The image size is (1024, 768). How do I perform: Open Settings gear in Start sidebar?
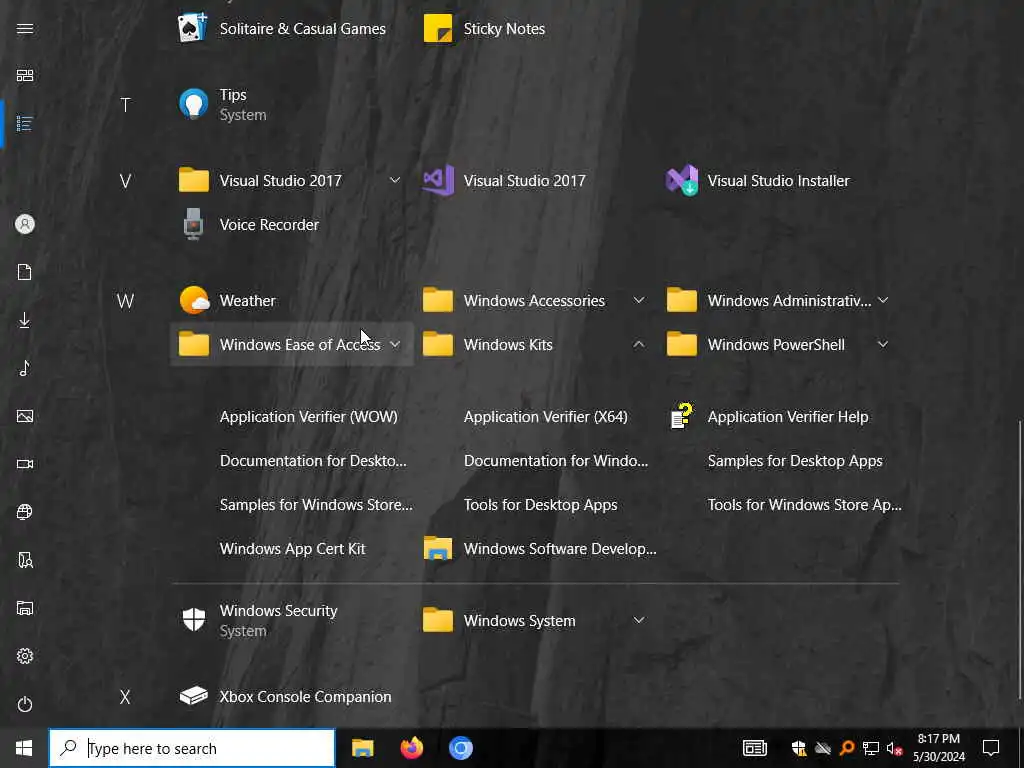[x=25, y=656]
